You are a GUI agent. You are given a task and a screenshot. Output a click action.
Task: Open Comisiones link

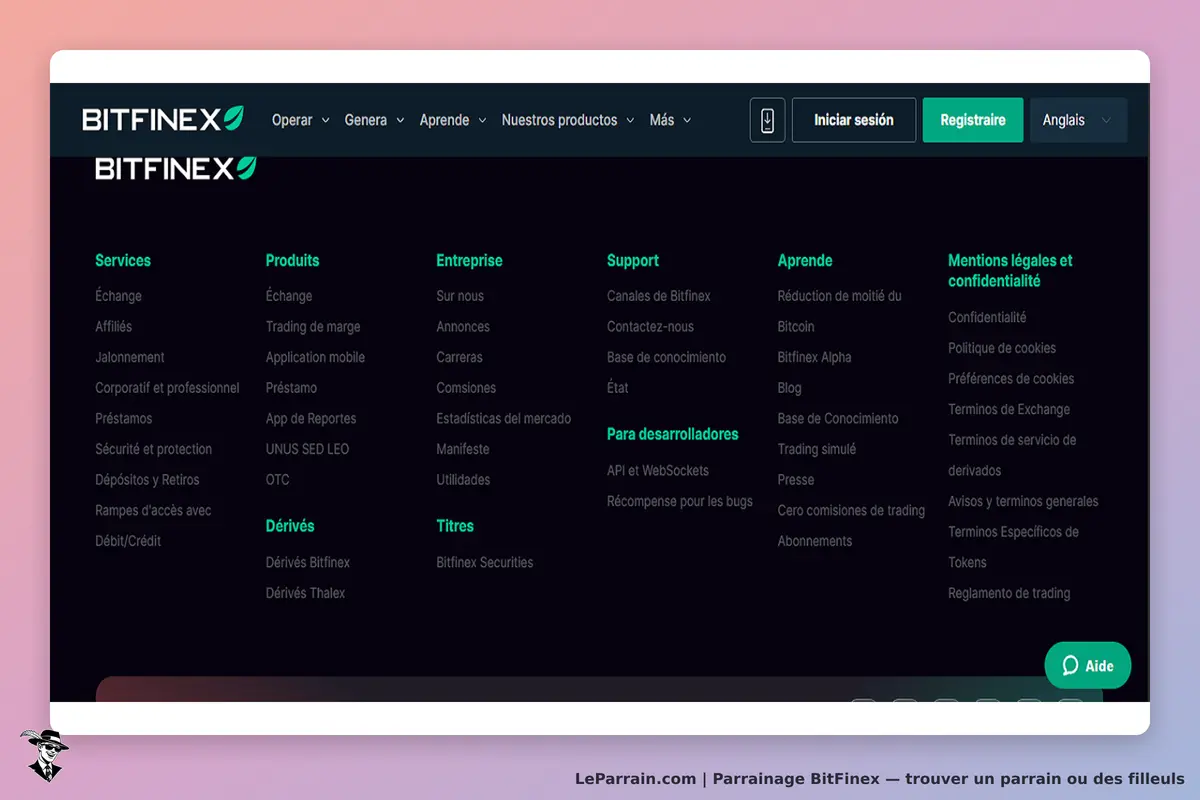(466, 388)
